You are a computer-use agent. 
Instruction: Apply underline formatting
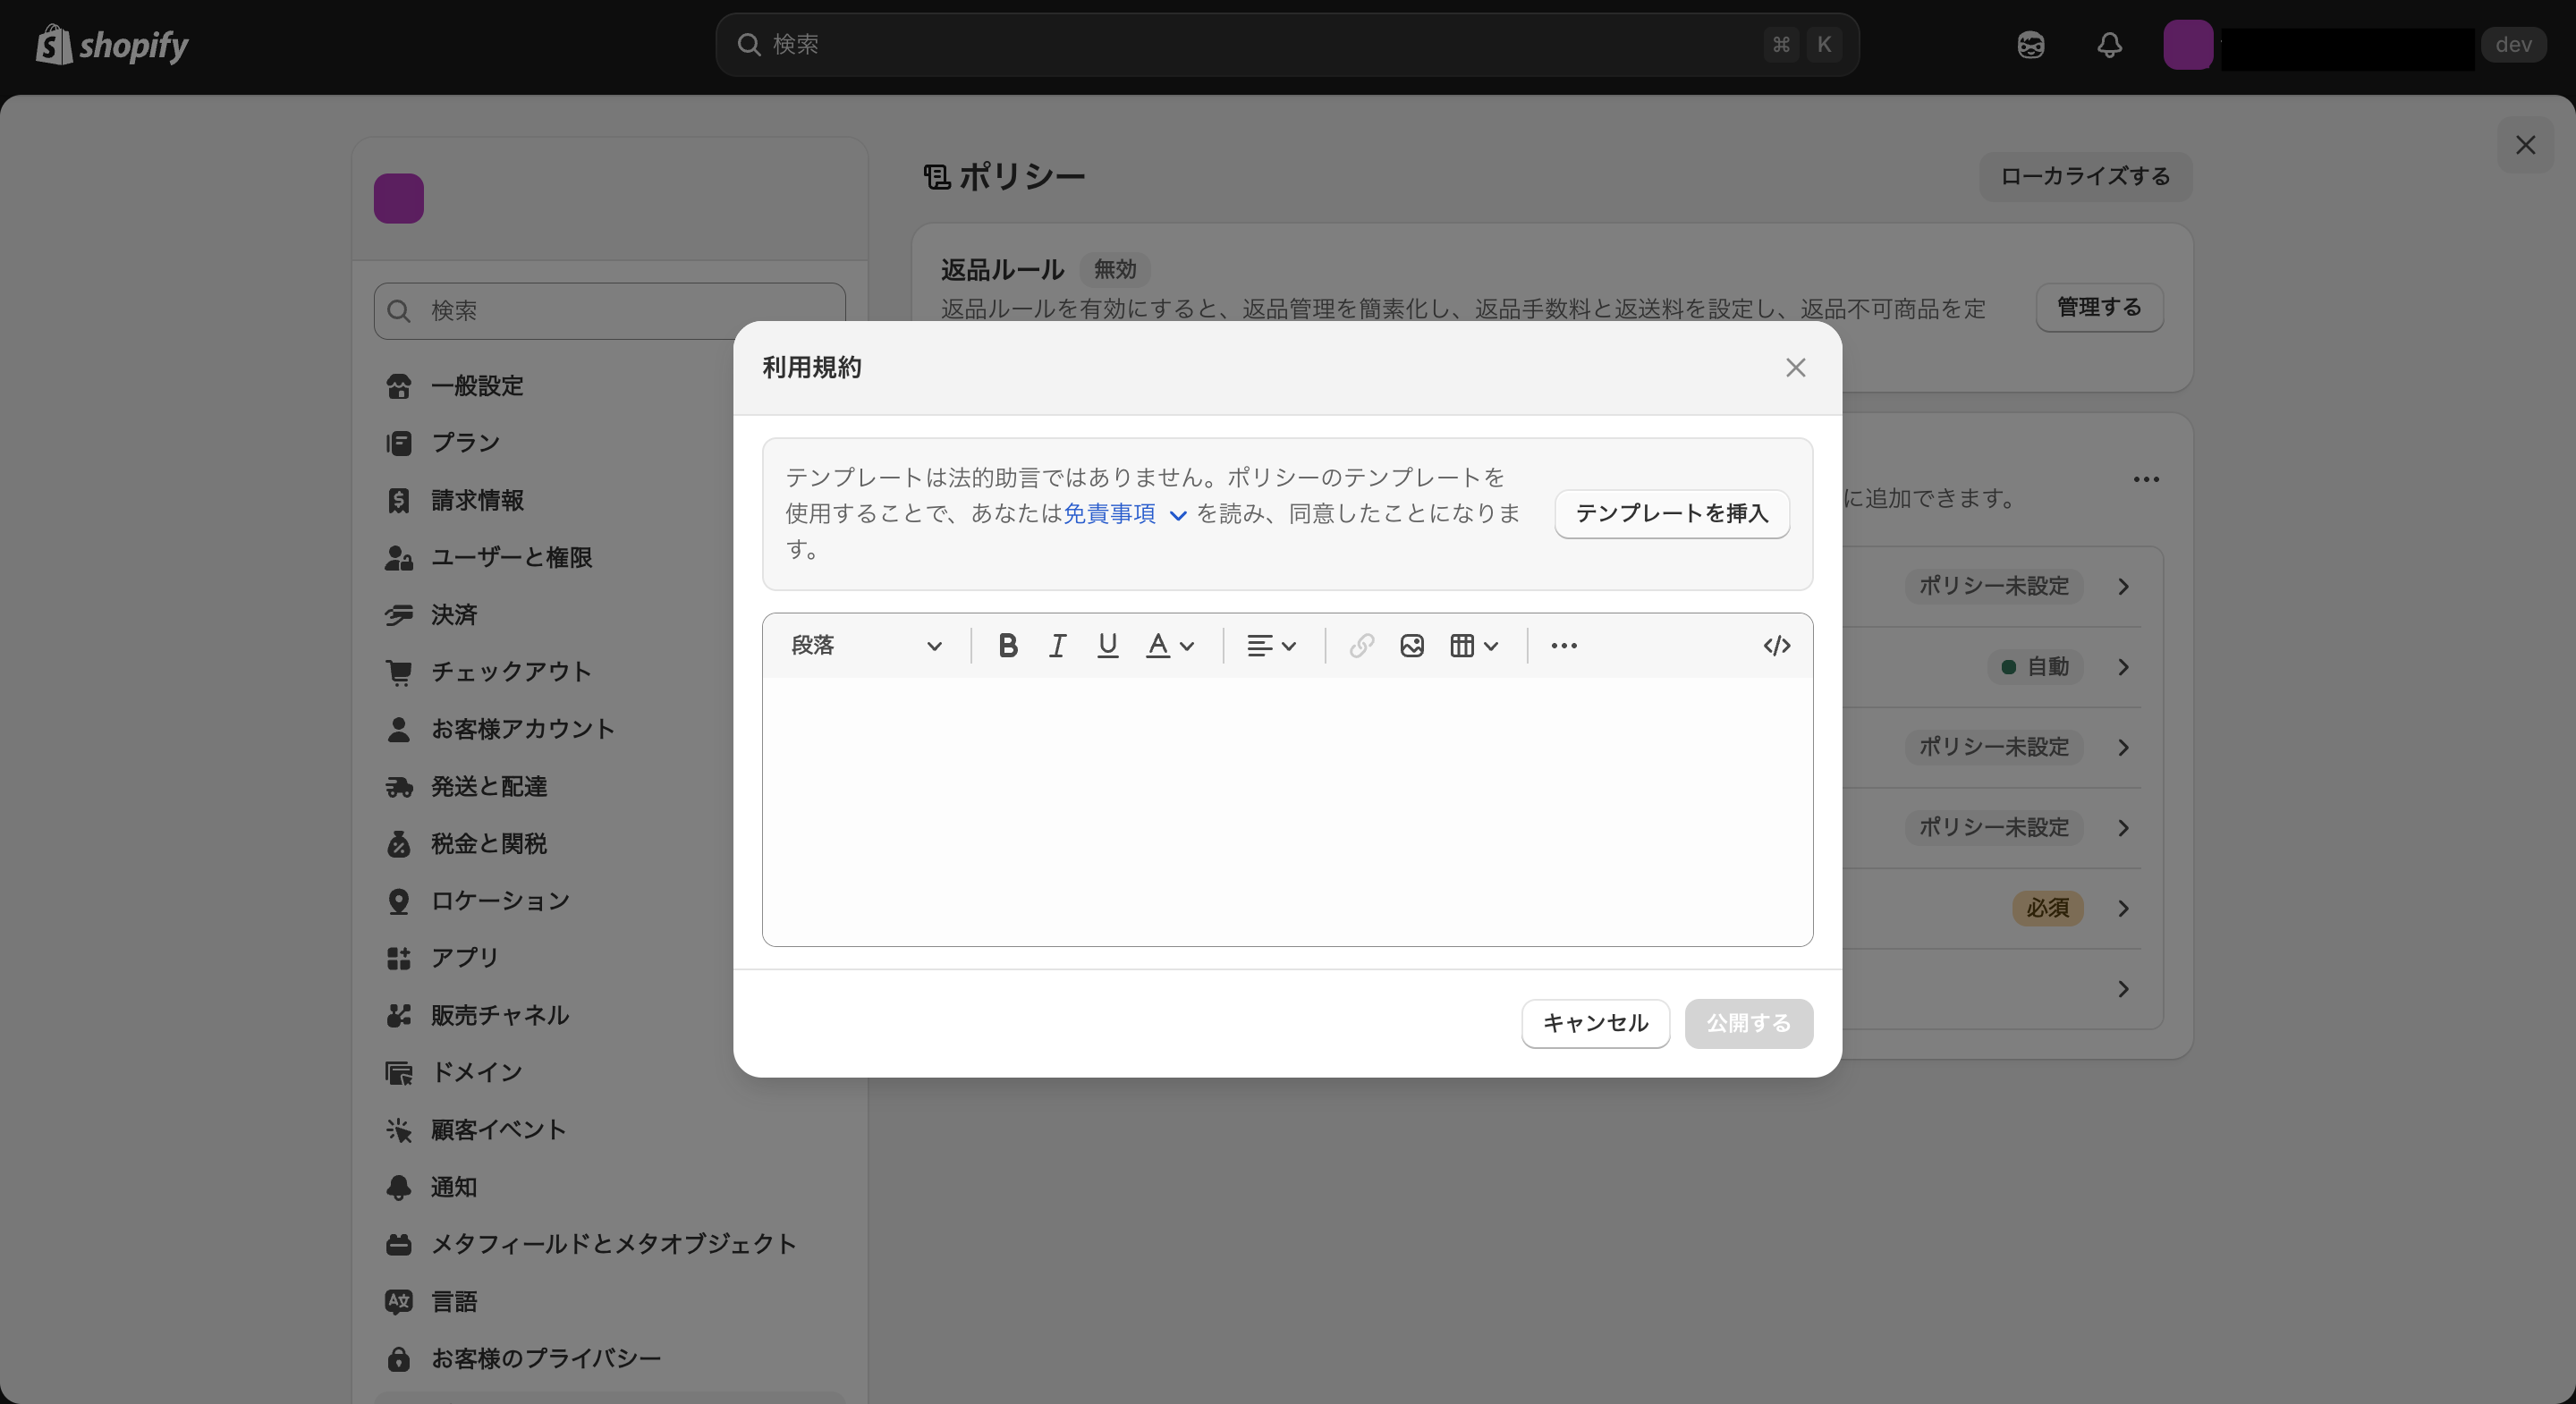pyautogui.click(x=1106, y=645)
